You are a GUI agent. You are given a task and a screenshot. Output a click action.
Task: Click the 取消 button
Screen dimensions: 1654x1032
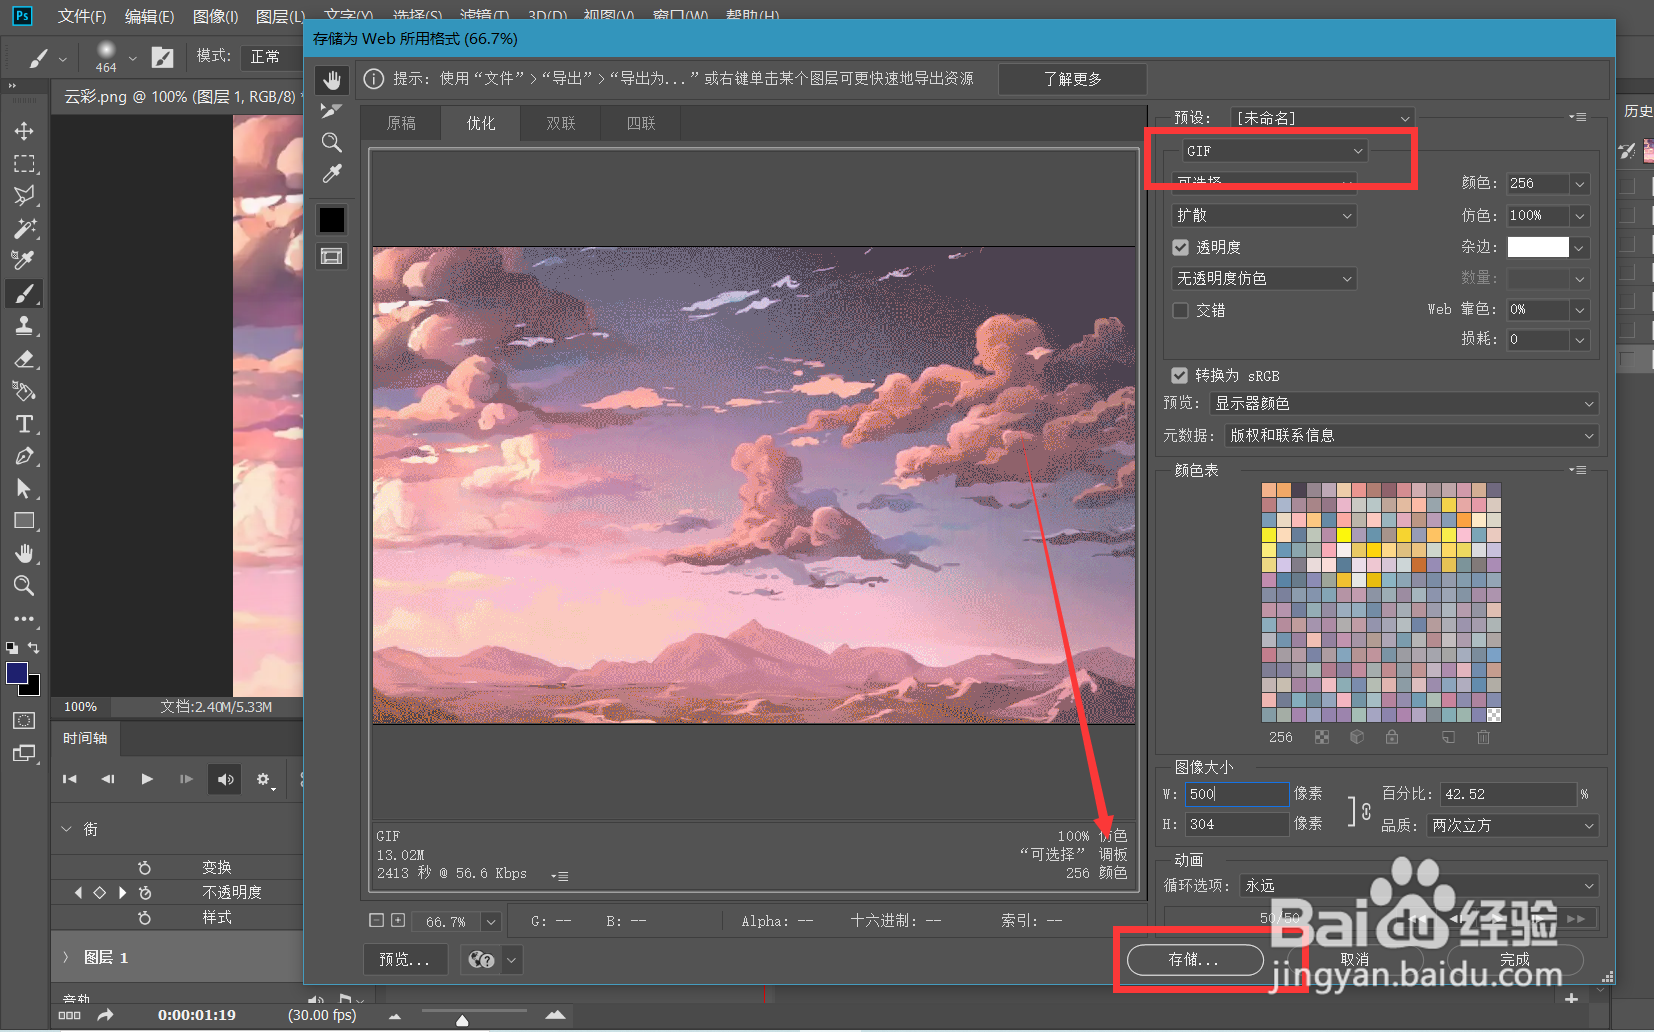pyautogui.click(x=1355, y=960)
